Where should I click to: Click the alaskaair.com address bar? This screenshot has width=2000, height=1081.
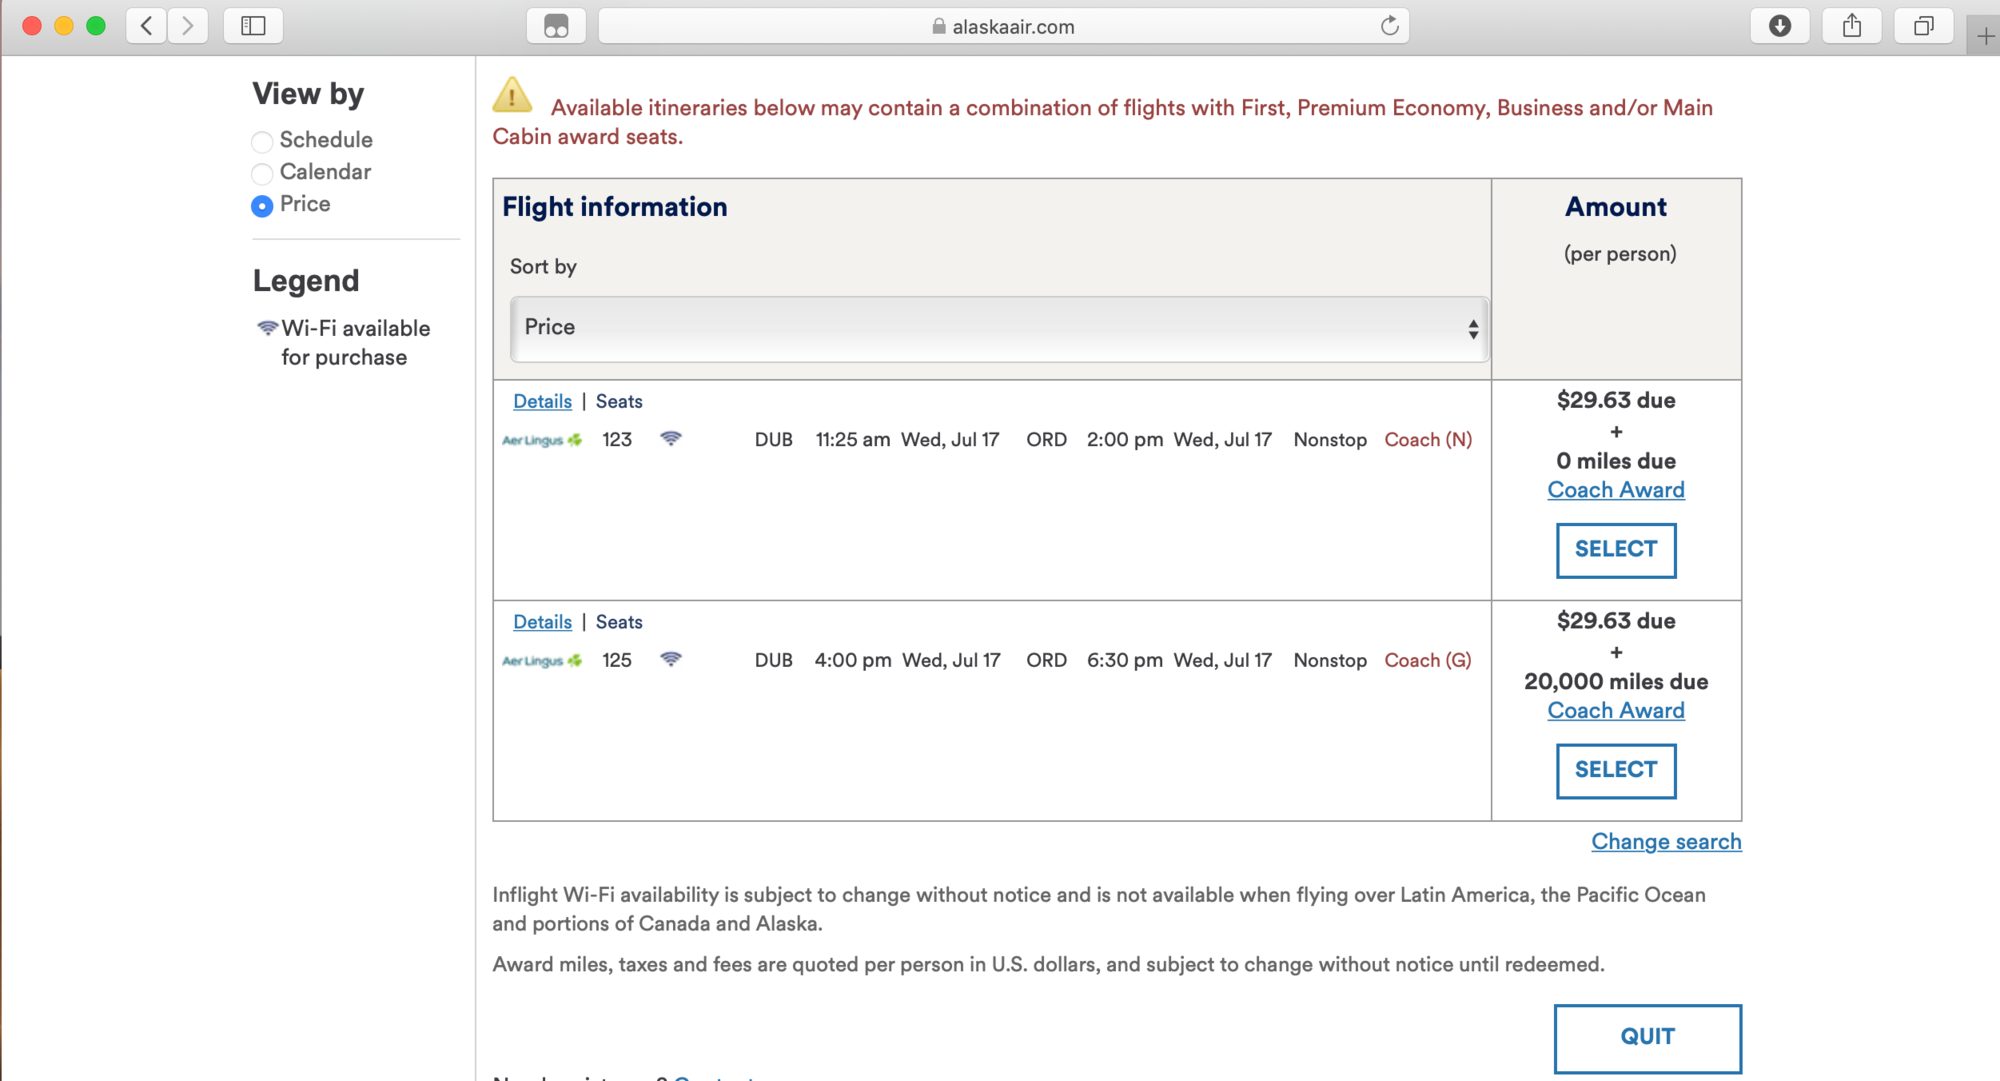(x=1004, y=26)
